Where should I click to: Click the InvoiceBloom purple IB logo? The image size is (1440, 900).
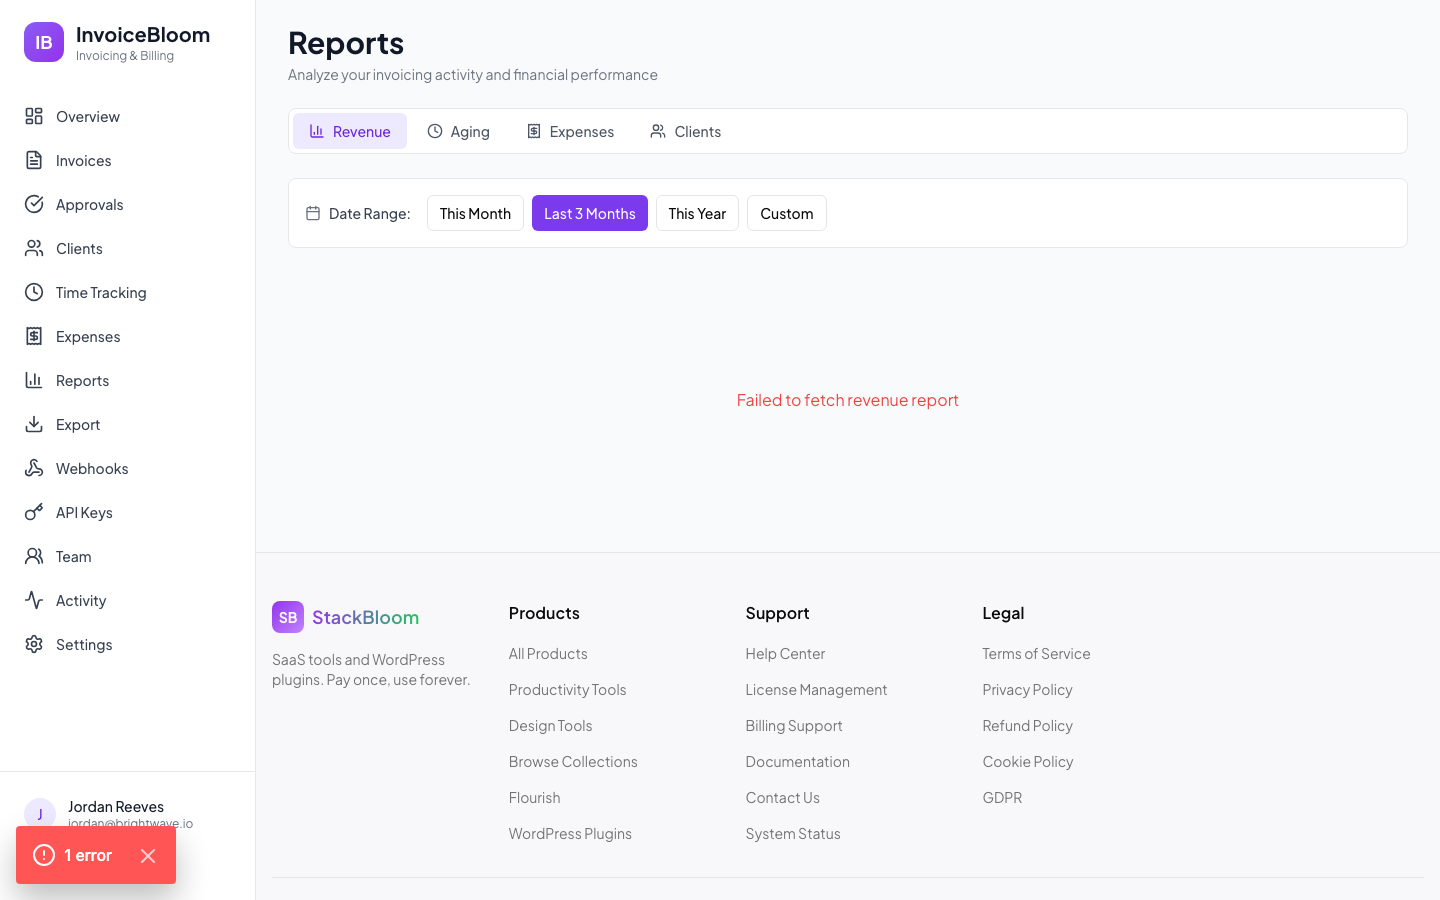tap(44, 42)
